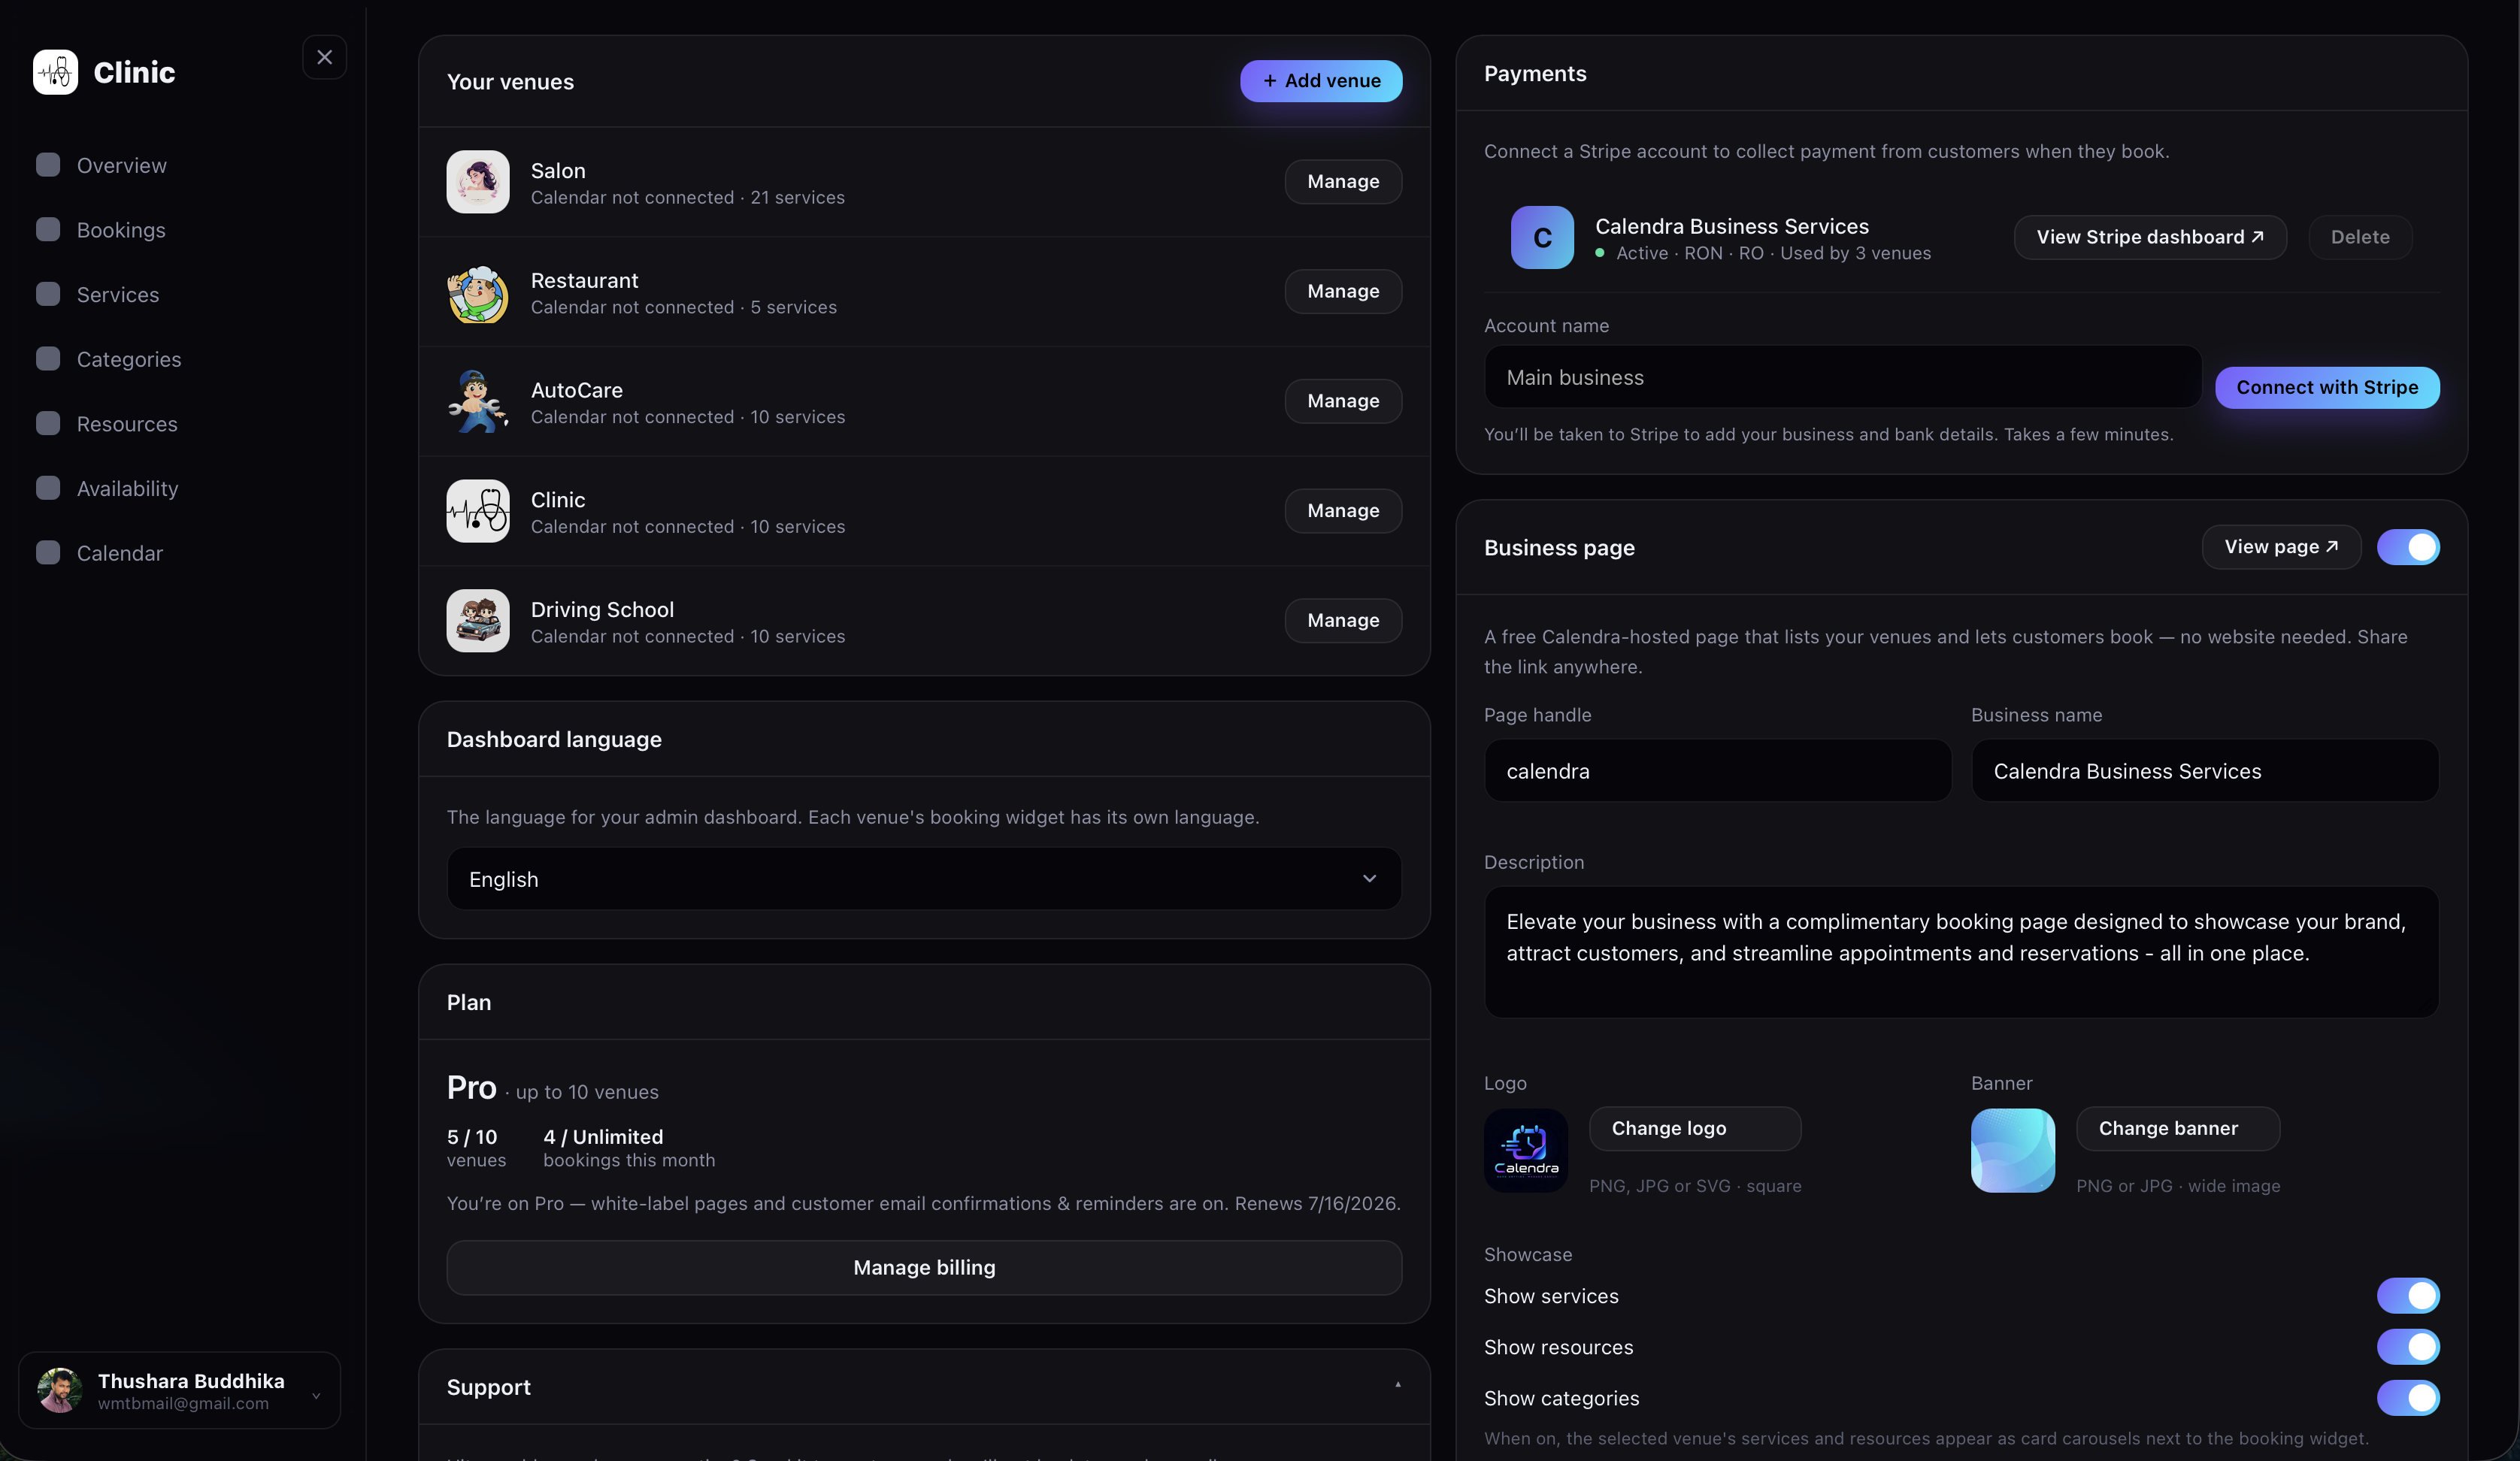Viewport: 2520px width, 1461px height.
Task: Click the Business name input field
Action: tap(2204, 771)
